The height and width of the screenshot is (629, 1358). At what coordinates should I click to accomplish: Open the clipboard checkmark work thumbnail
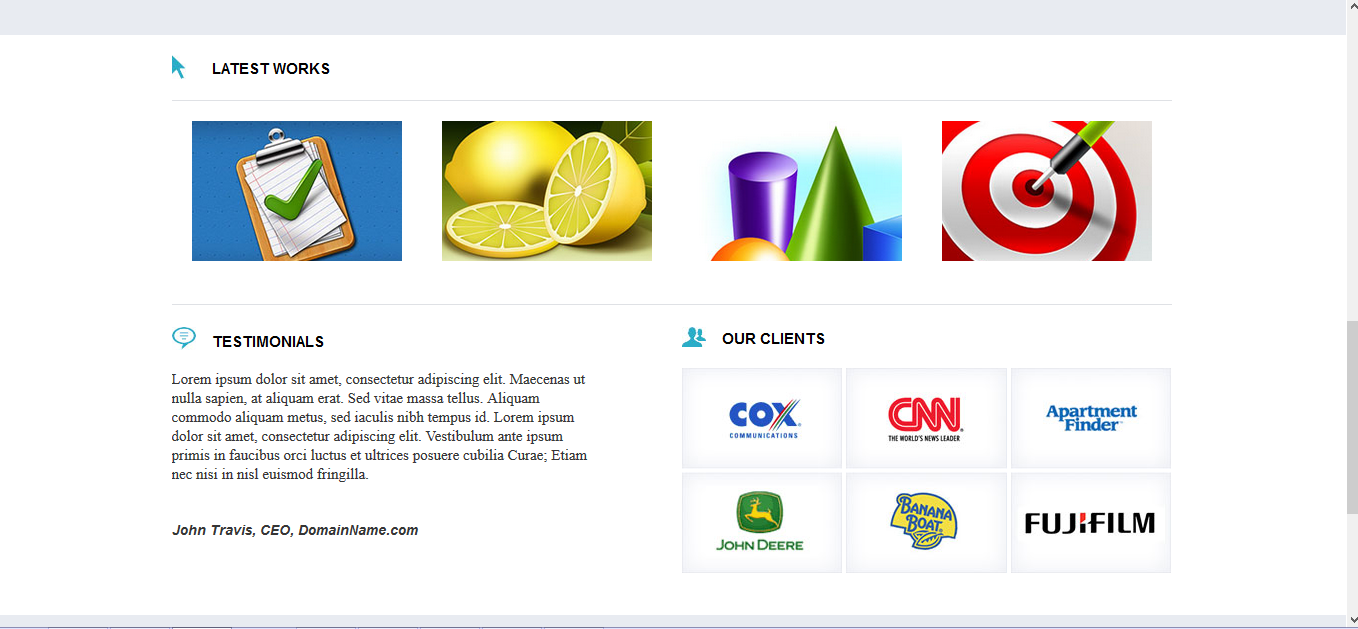(x=297, y=191)
